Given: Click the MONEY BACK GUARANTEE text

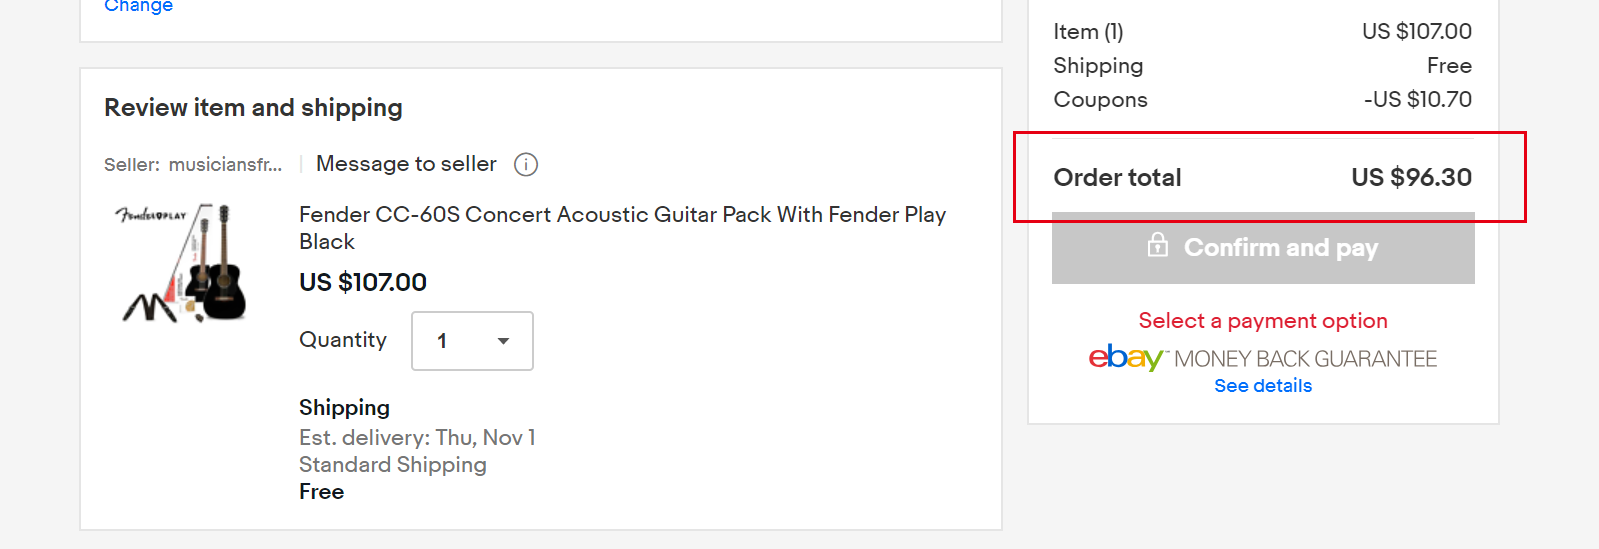Looking at the screenshot, I should pos(1305,359).
